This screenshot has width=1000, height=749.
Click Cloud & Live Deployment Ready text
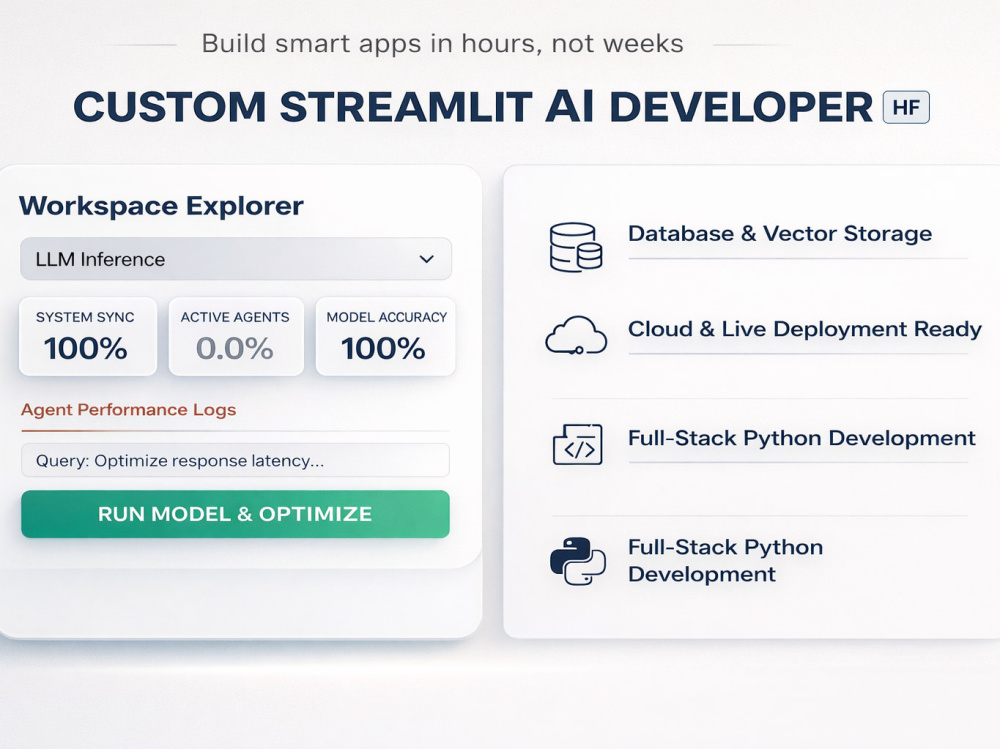point(805,329)
